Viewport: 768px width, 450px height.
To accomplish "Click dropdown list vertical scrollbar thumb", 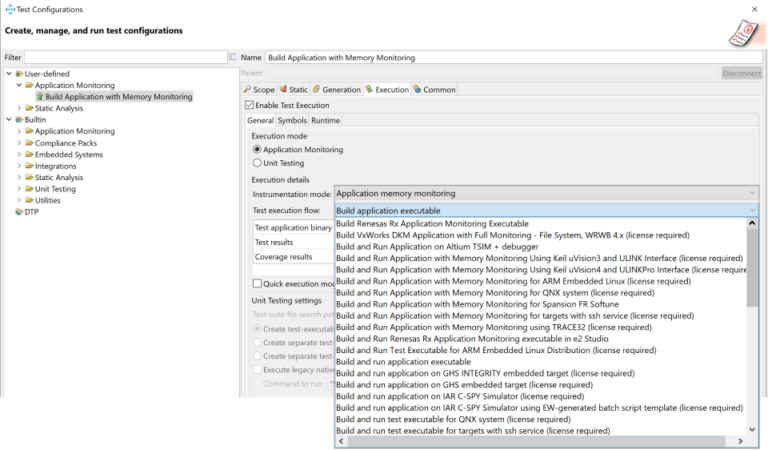I will pyautogui.click(x=752, y=267).
